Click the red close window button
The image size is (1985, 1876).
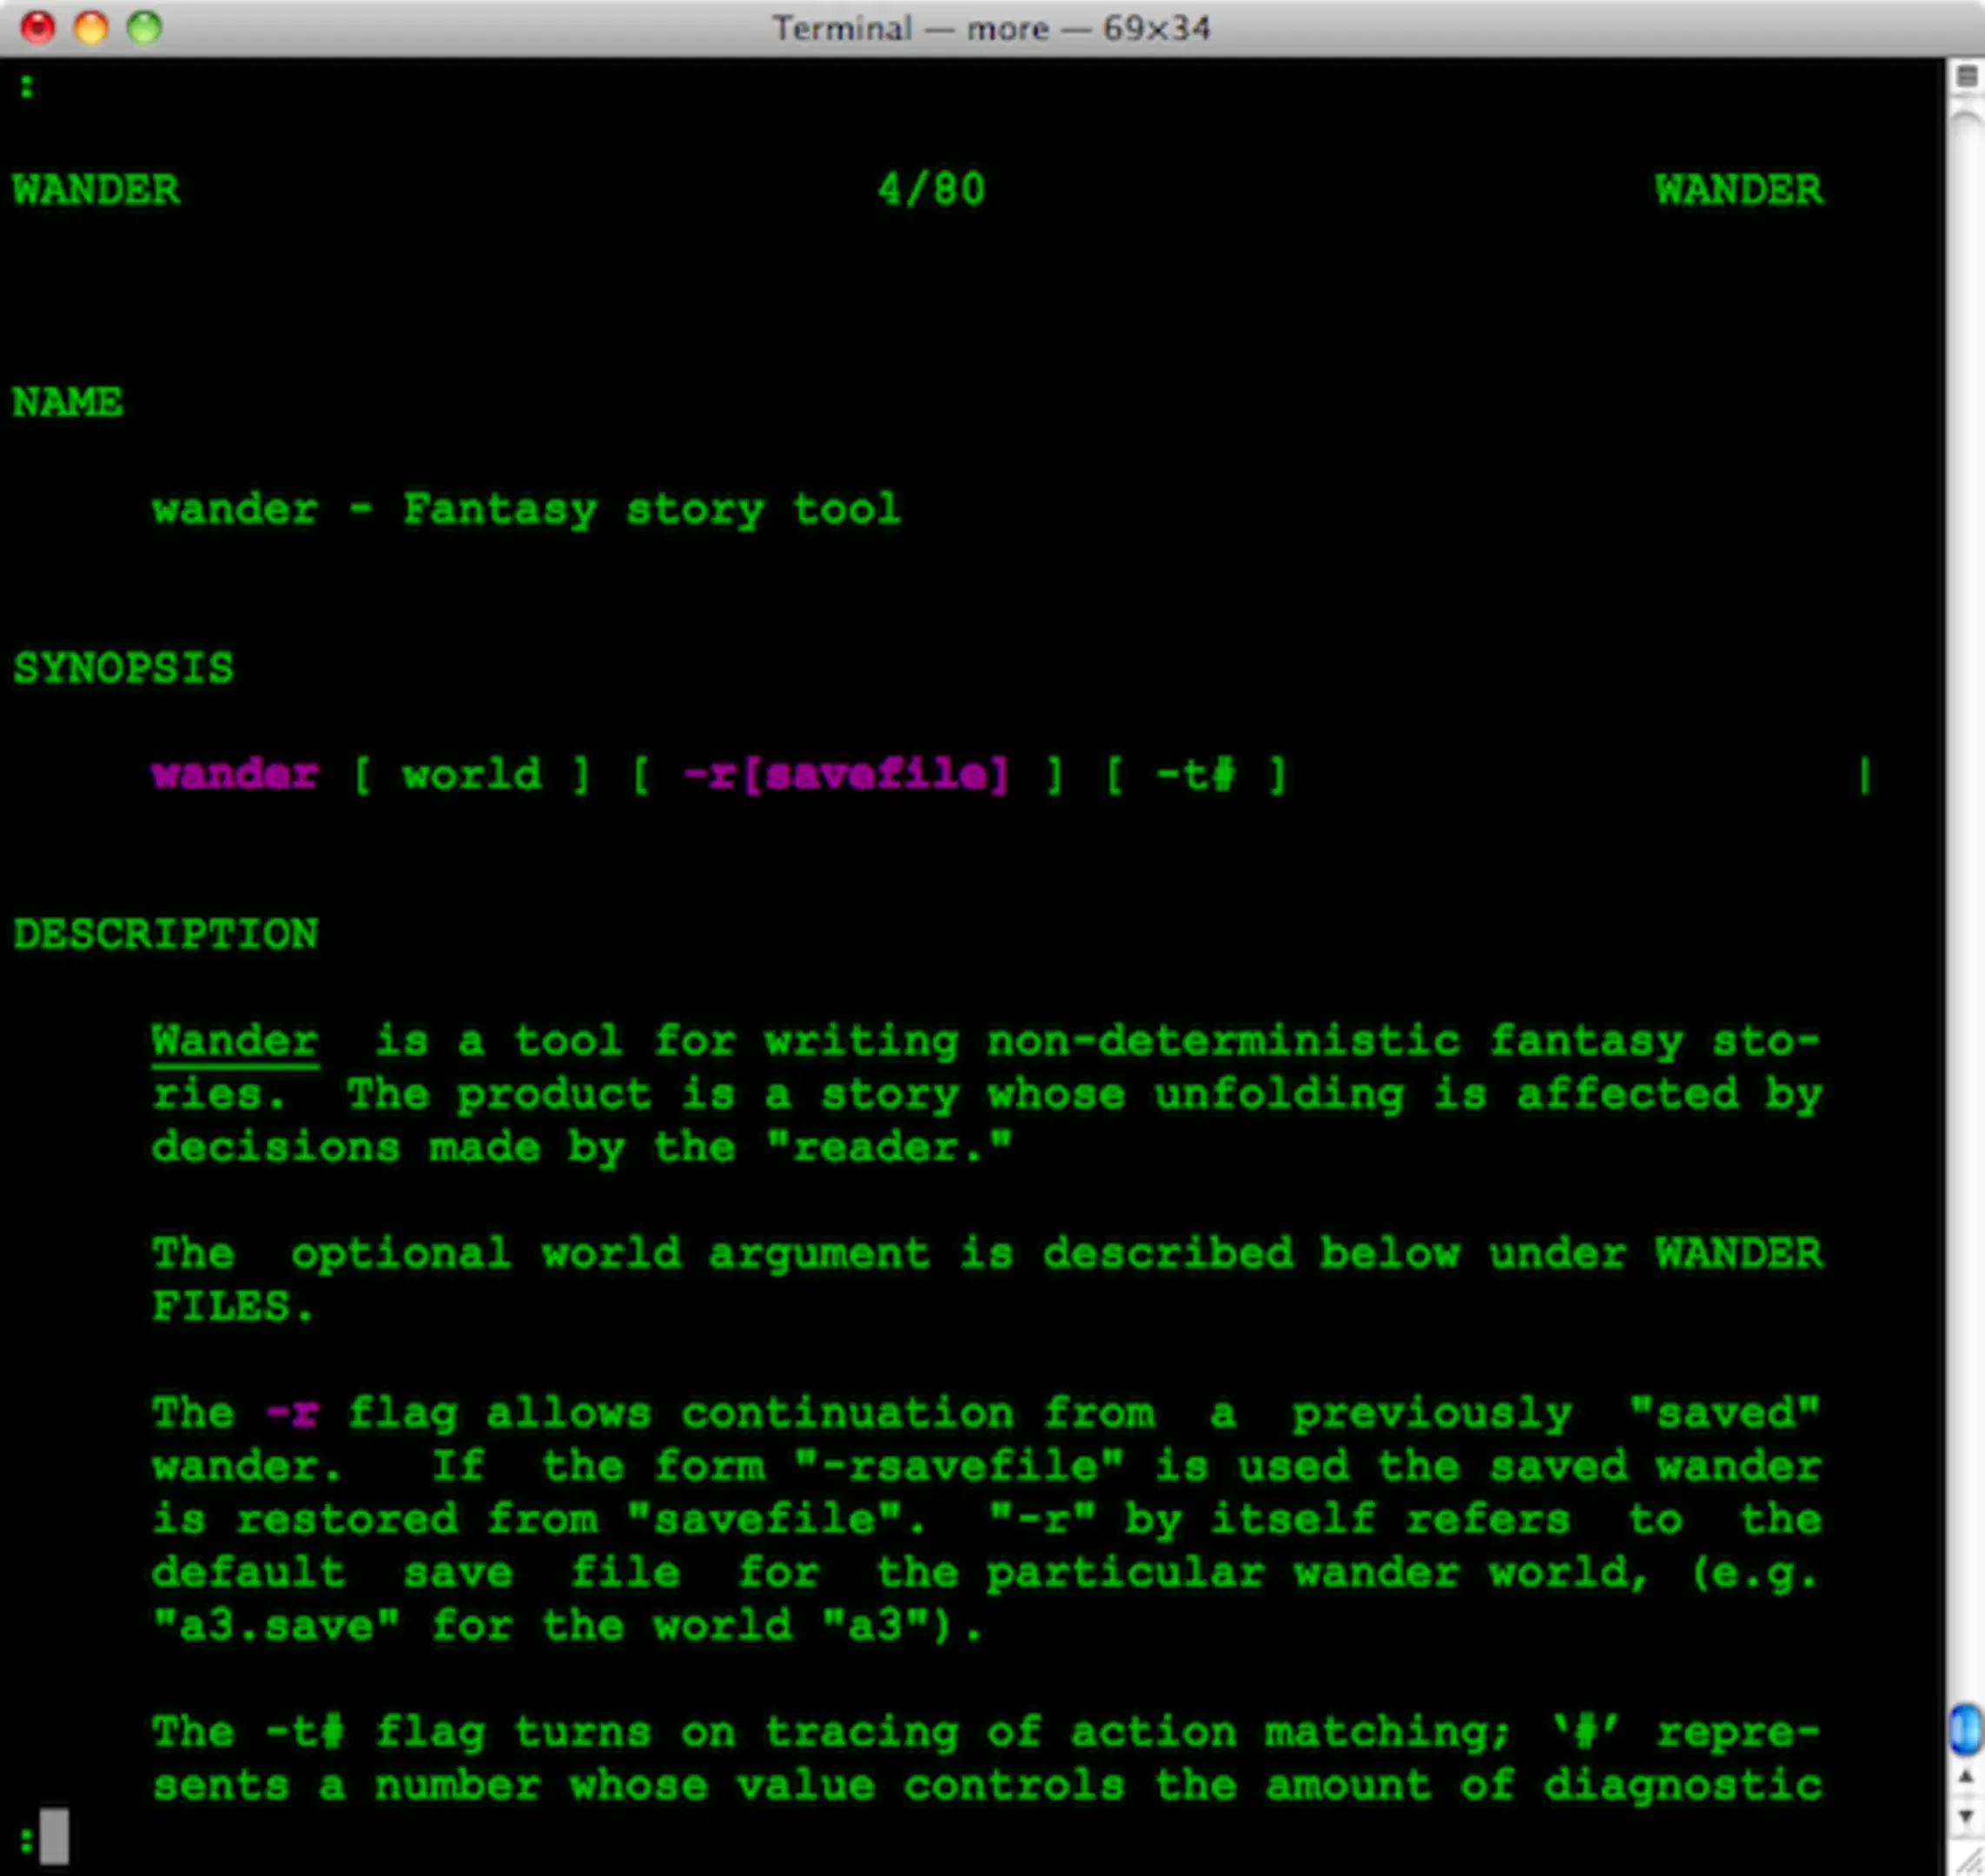(x=38, y=27)
